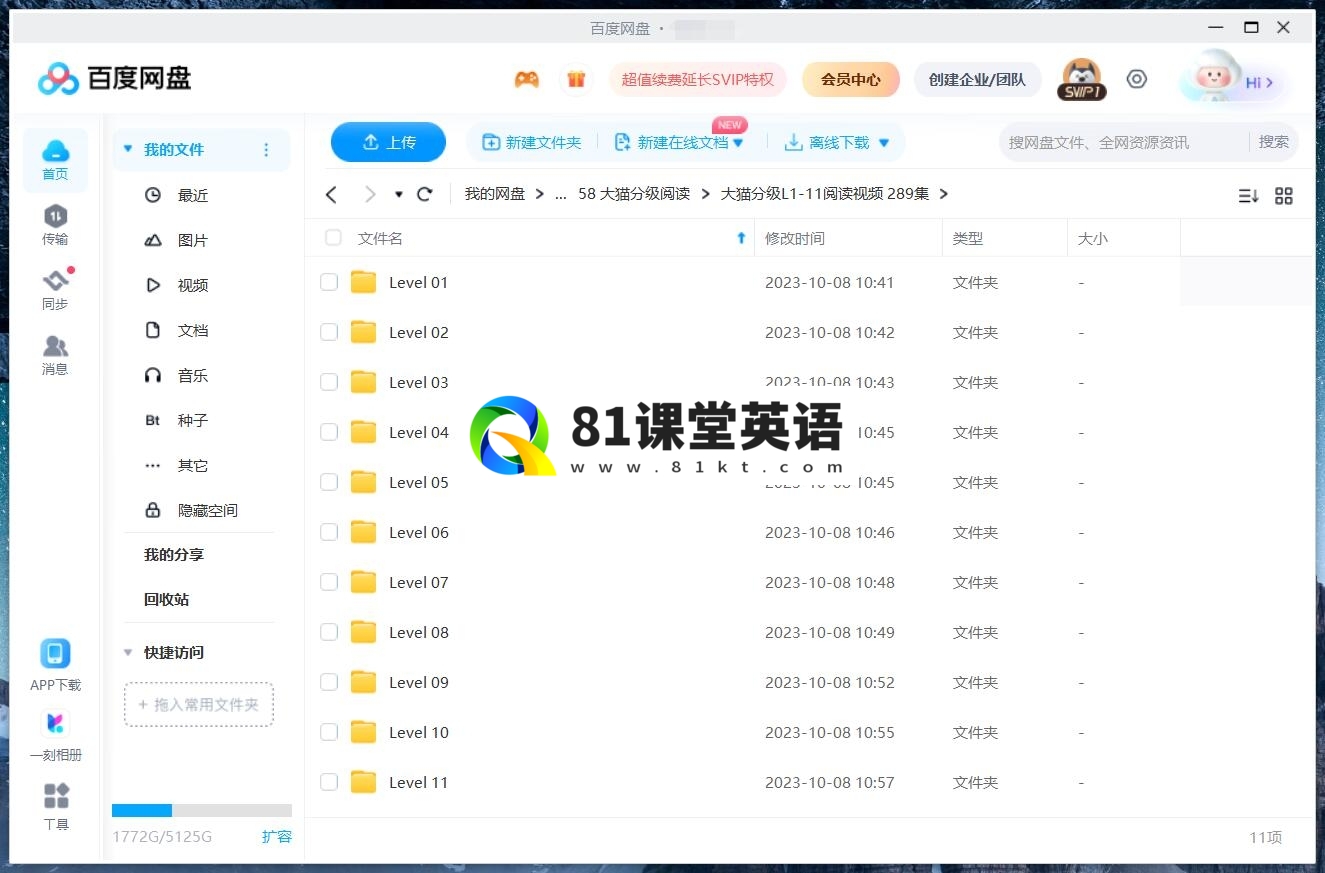The width and height of the screenshot is (1325, 873).
Task: Open the navigation history dropdown arrow
Action: pos(399,194)
